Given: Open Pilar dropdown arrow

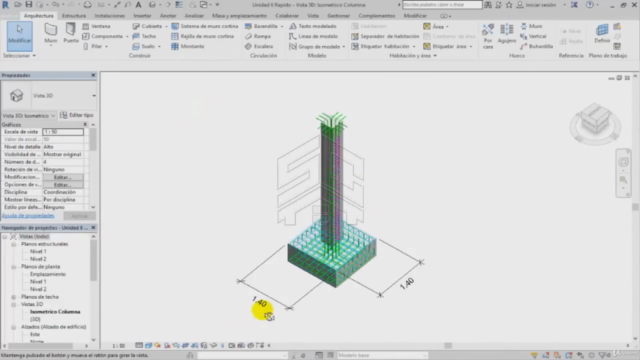Looking at the screenshot, I should pos(107,47).
